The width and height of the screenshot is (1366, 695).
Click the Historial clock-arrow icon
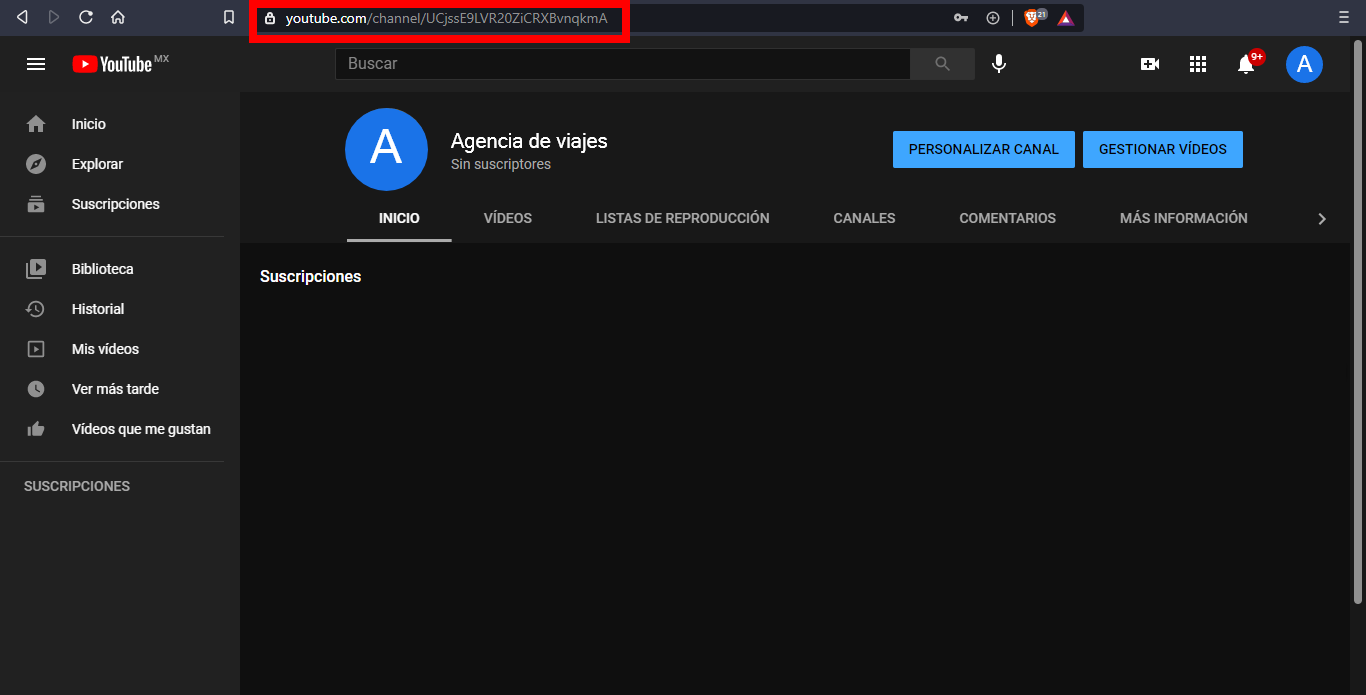36,309
